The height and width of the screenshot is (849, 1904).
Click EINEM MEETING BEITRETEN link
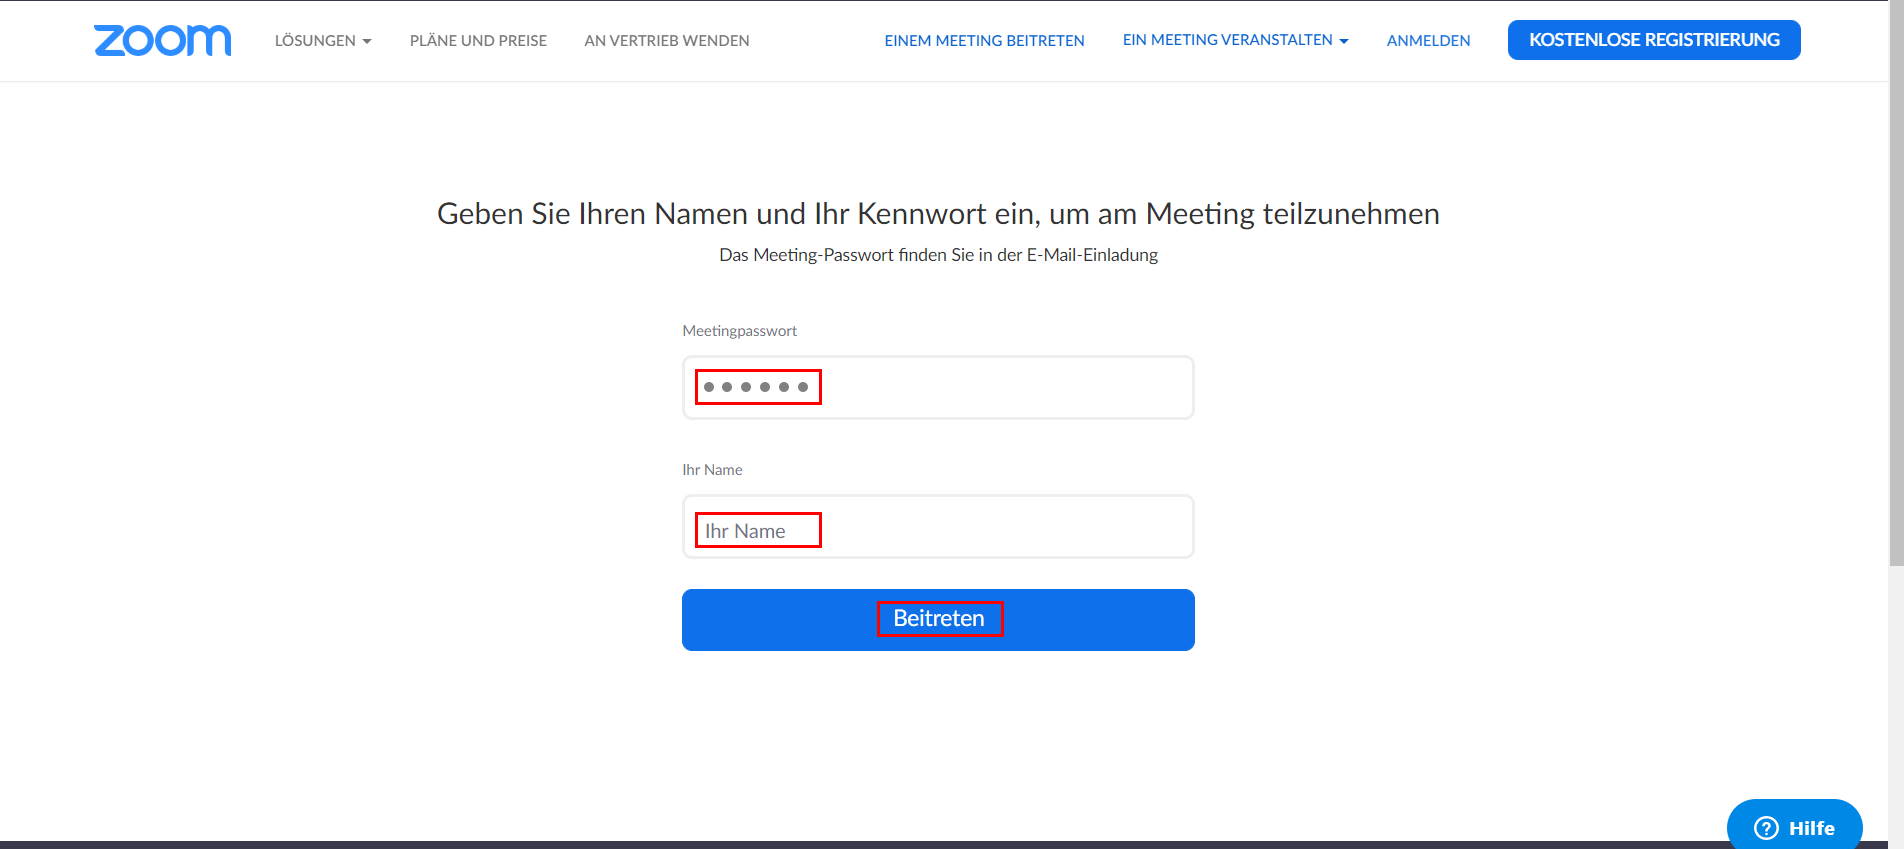(984, 41)
